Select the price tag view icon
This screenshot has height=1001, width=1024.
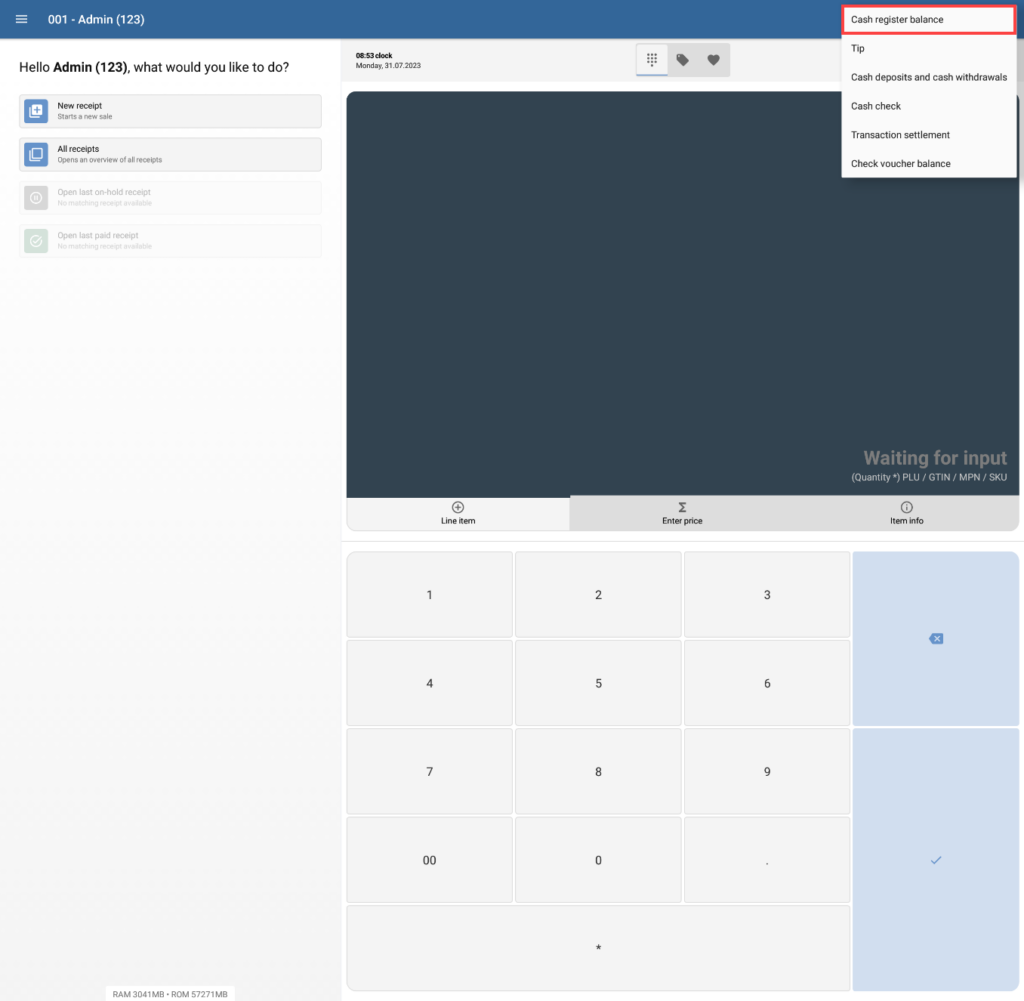coord(682,59)
